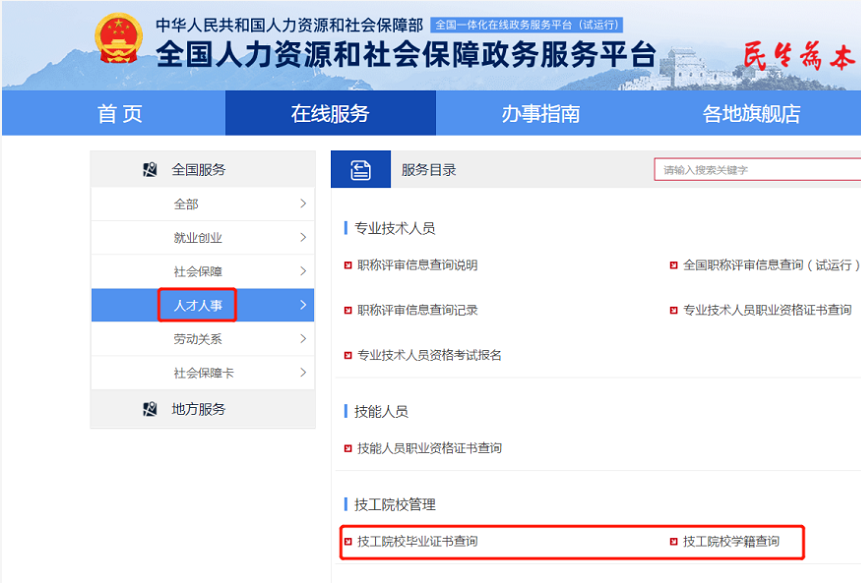This screenshot has height=583, width=861.
Task: Open 全国职称评审信息查询（试运行） link
Action: 771,266
